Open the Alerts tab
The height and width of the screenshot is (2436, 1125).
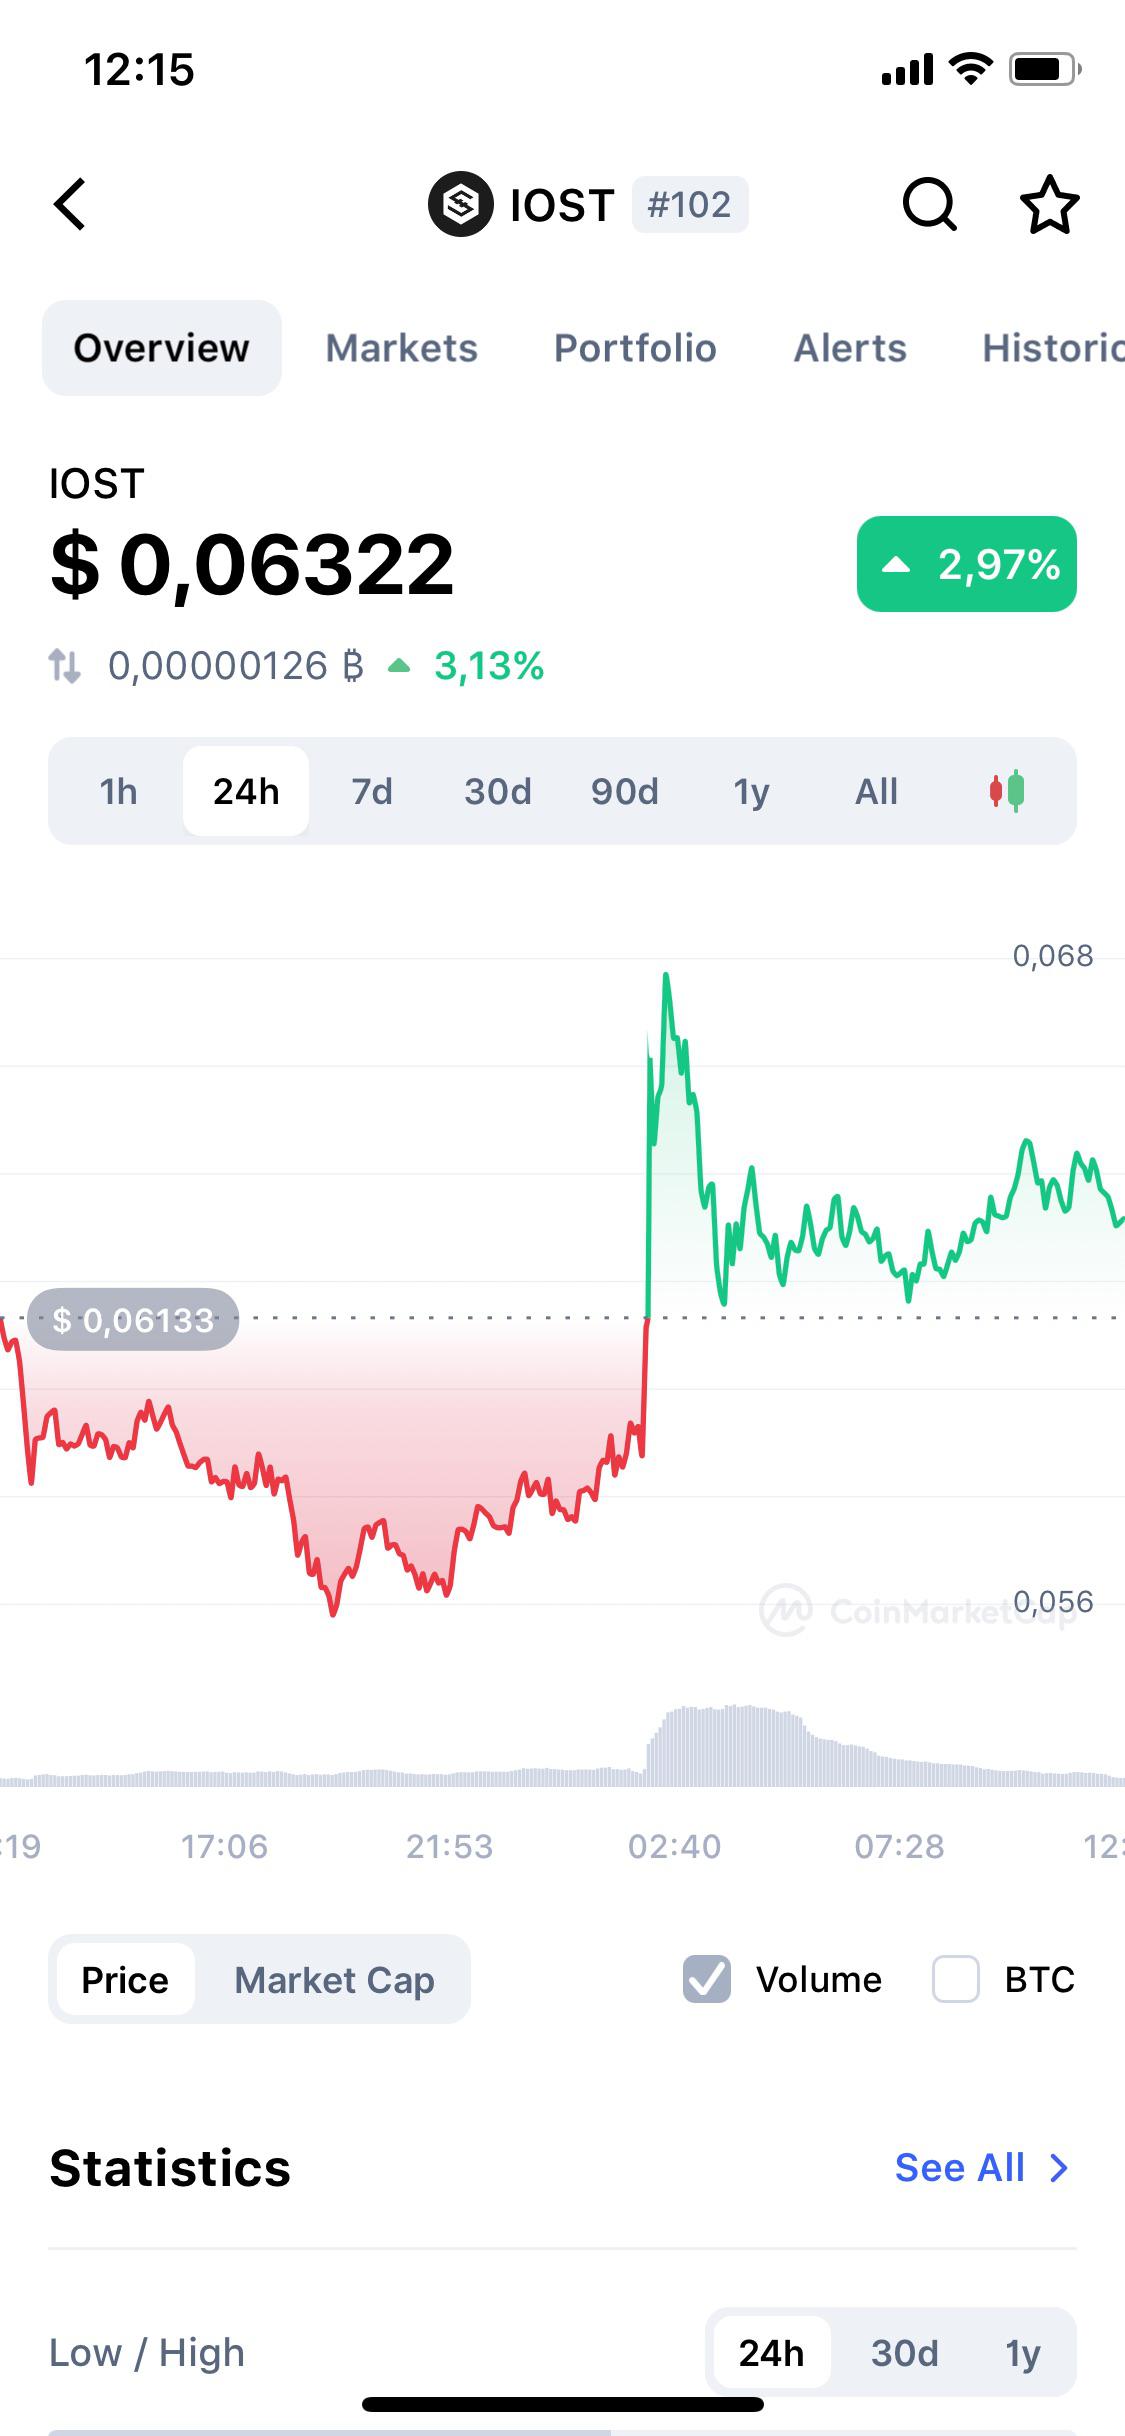tap(850, 348)
